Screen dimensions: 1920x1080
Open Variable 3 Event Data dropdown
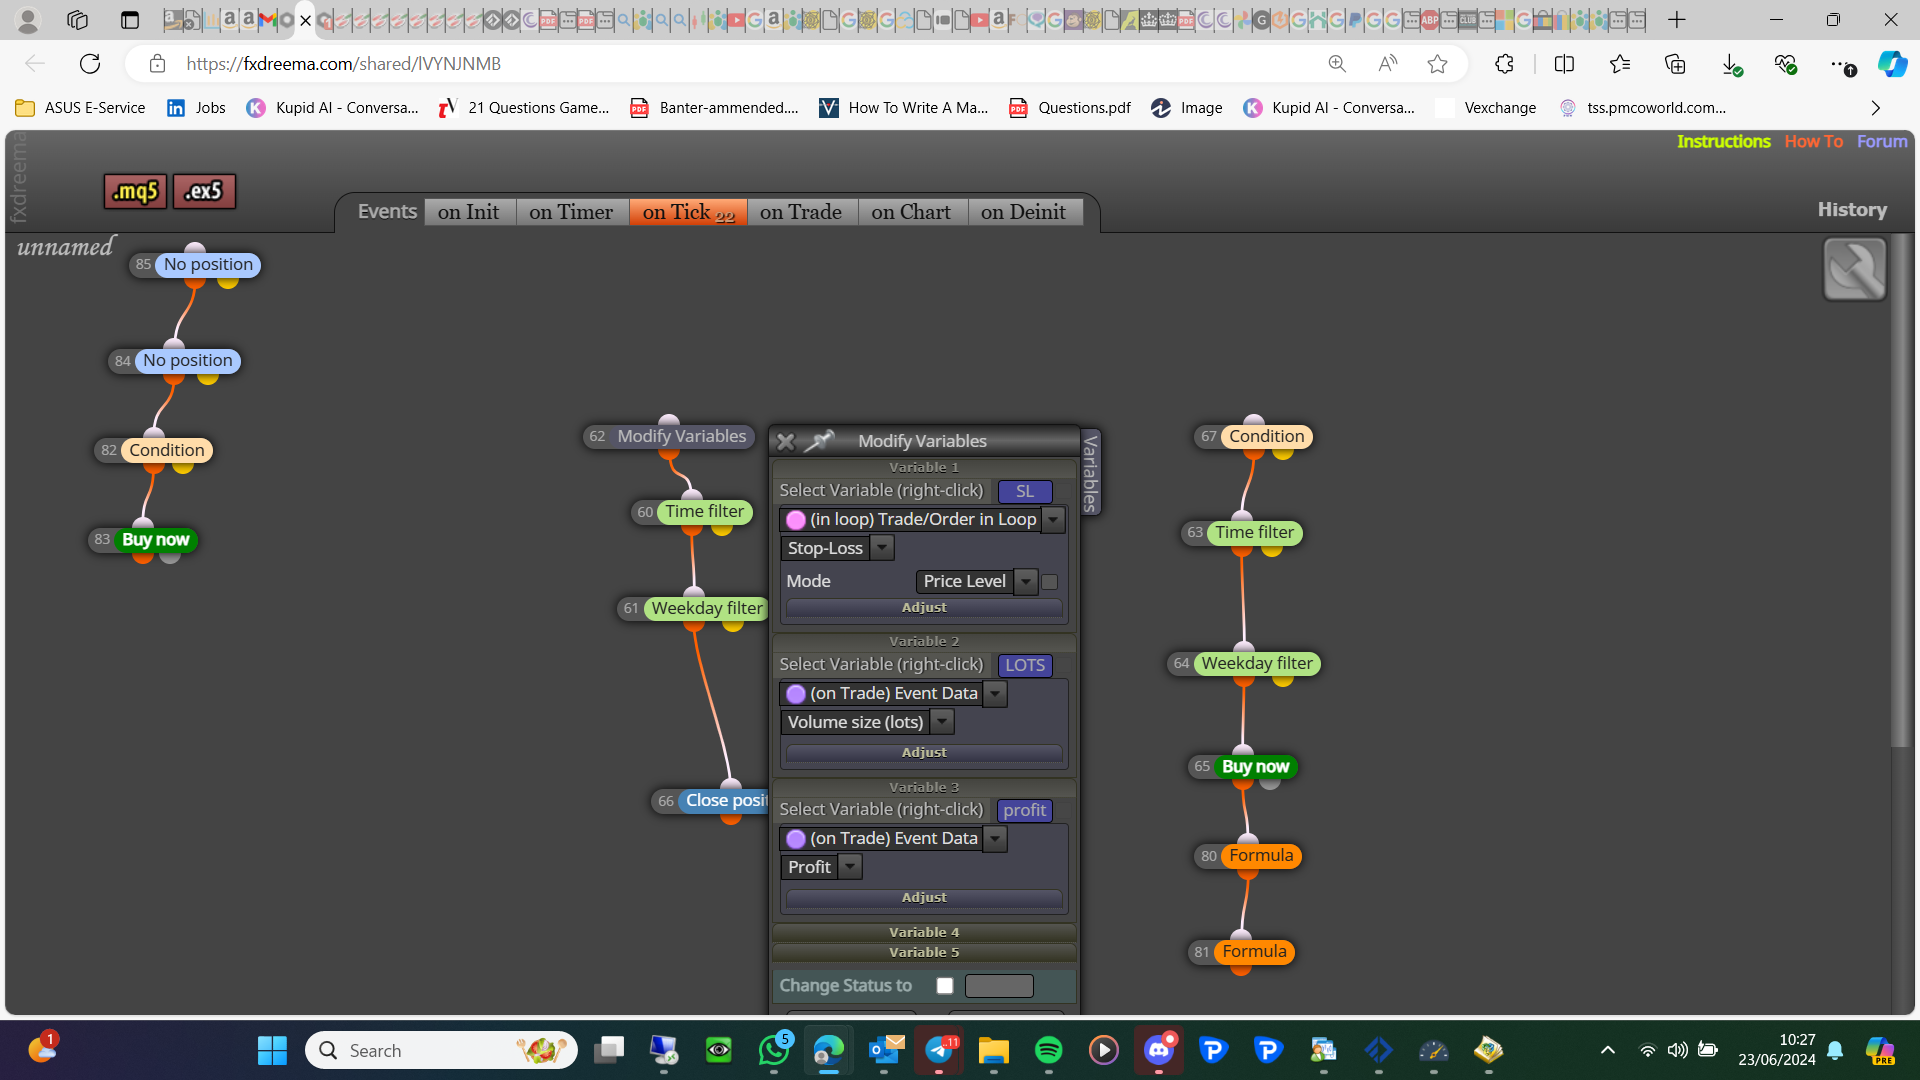995,839
